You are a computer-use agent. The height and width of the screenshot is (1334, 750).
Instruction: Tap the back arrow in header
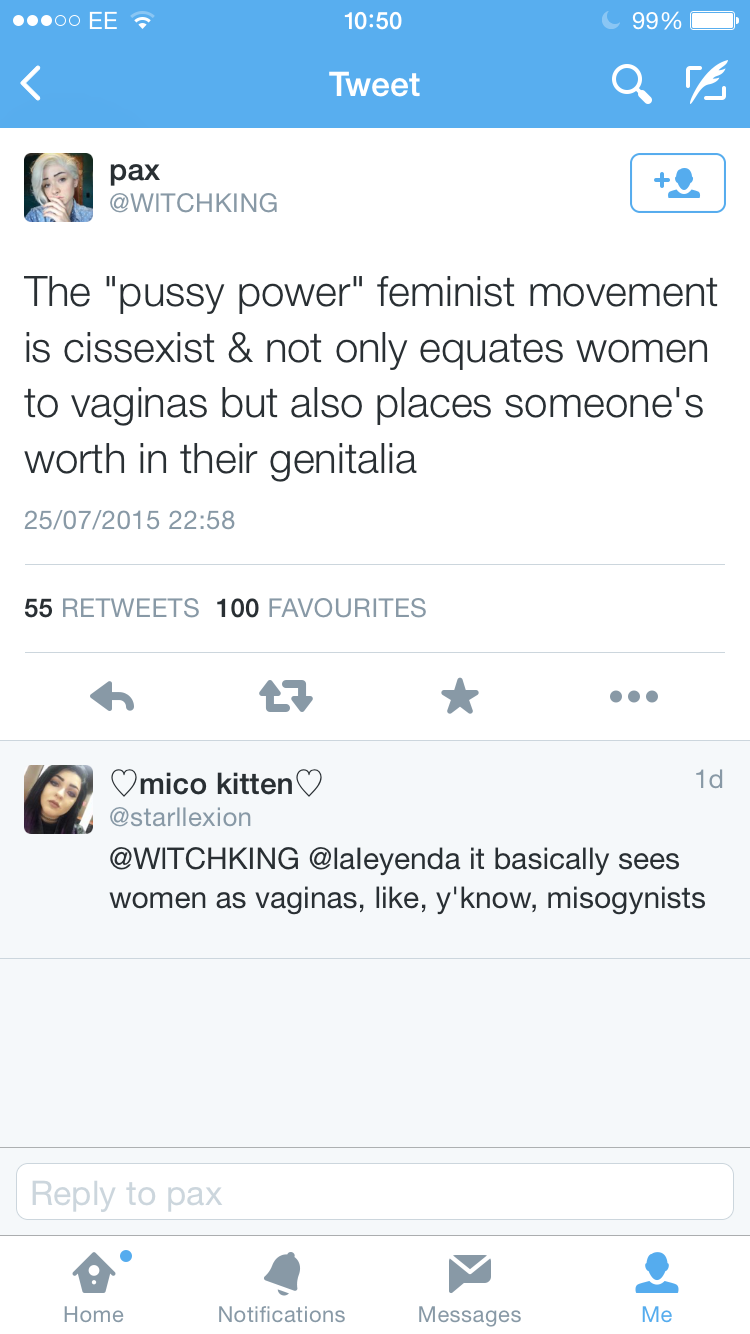point(32,84)
